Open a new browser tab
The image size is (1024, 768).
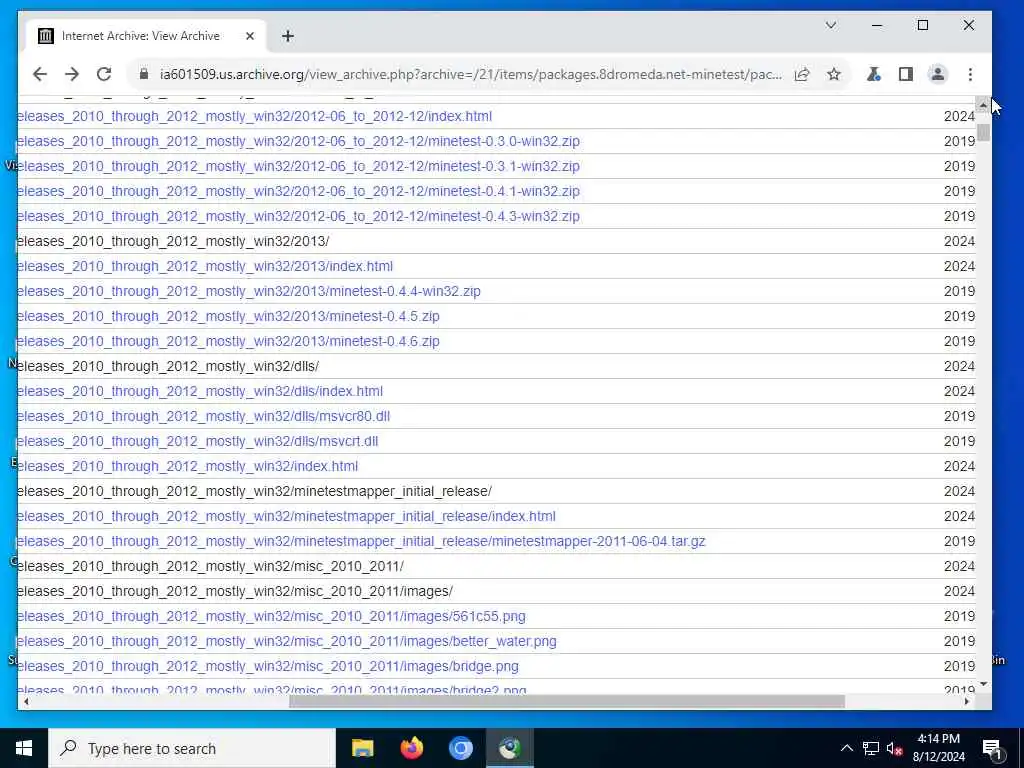click(x=288, y=36)
